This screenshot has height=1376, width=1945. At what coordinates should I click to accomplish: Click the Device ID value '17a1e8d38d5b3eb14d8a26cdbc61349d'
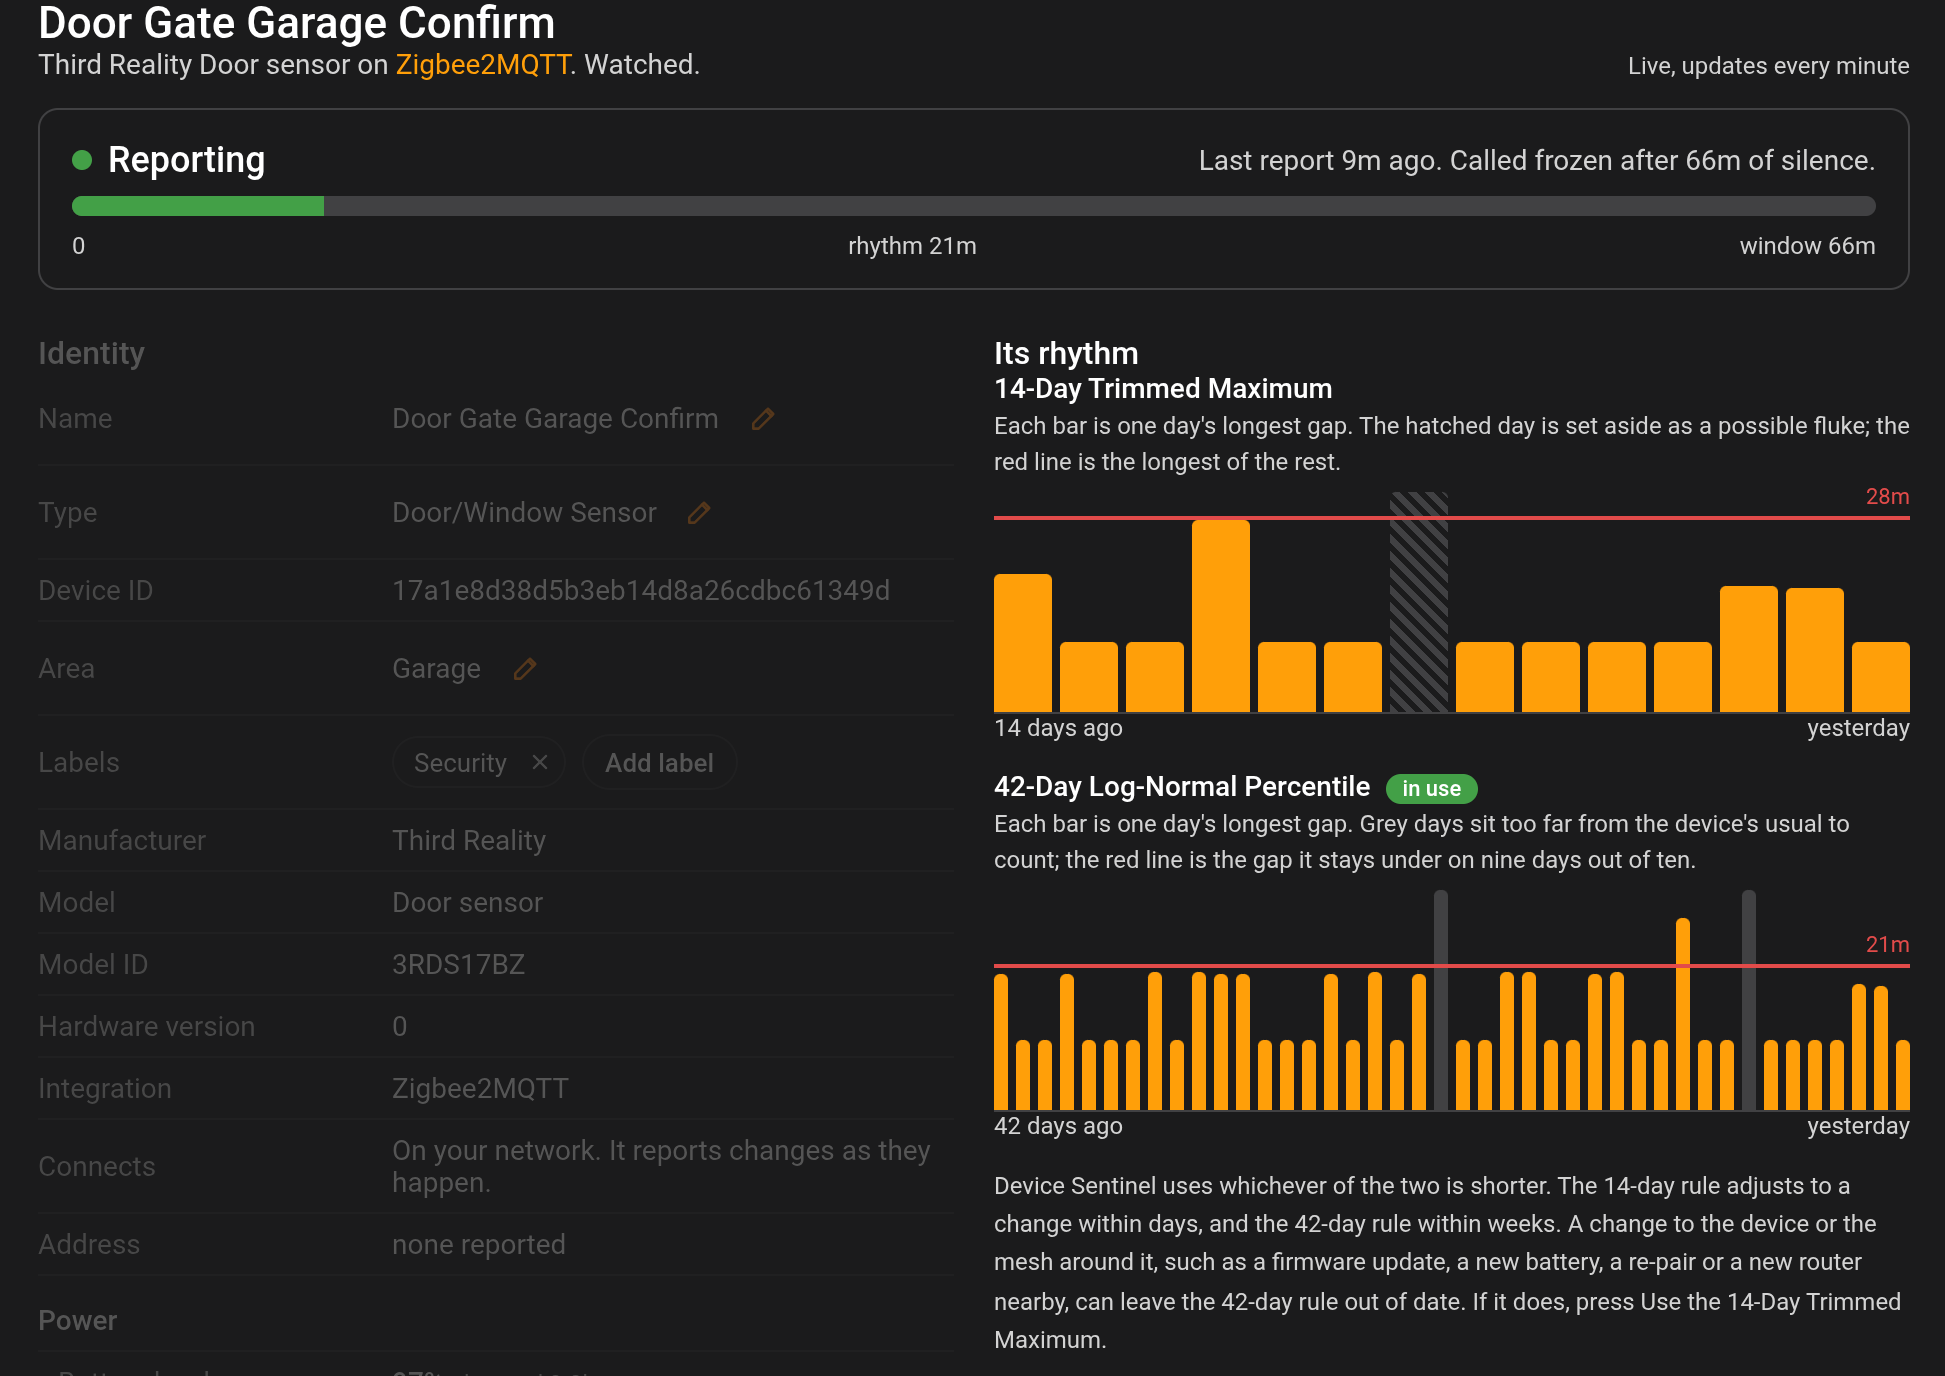tap(641, 591)
